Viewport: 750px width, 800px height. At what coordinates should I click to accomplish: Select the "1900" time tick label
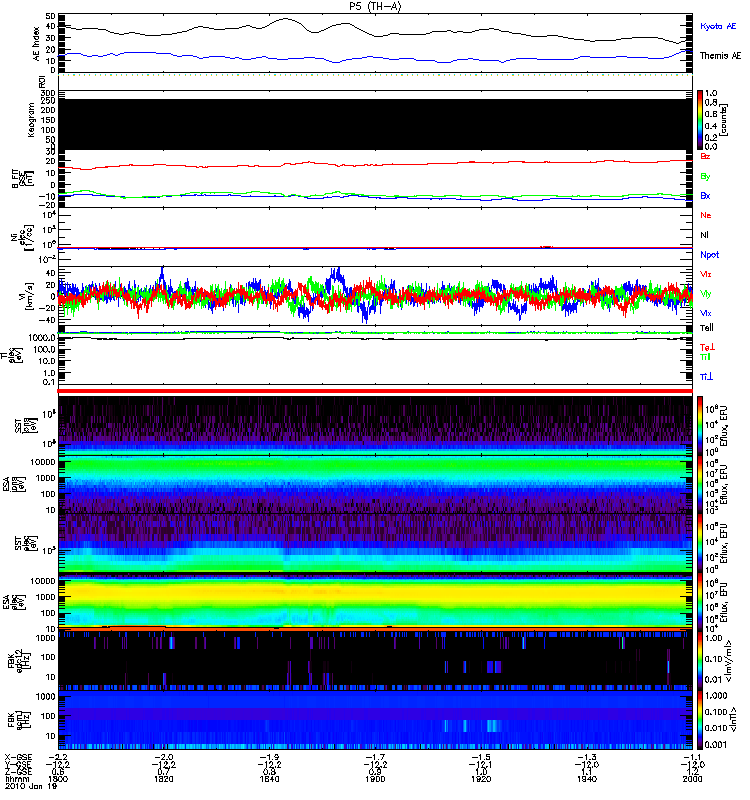[376, 779]
